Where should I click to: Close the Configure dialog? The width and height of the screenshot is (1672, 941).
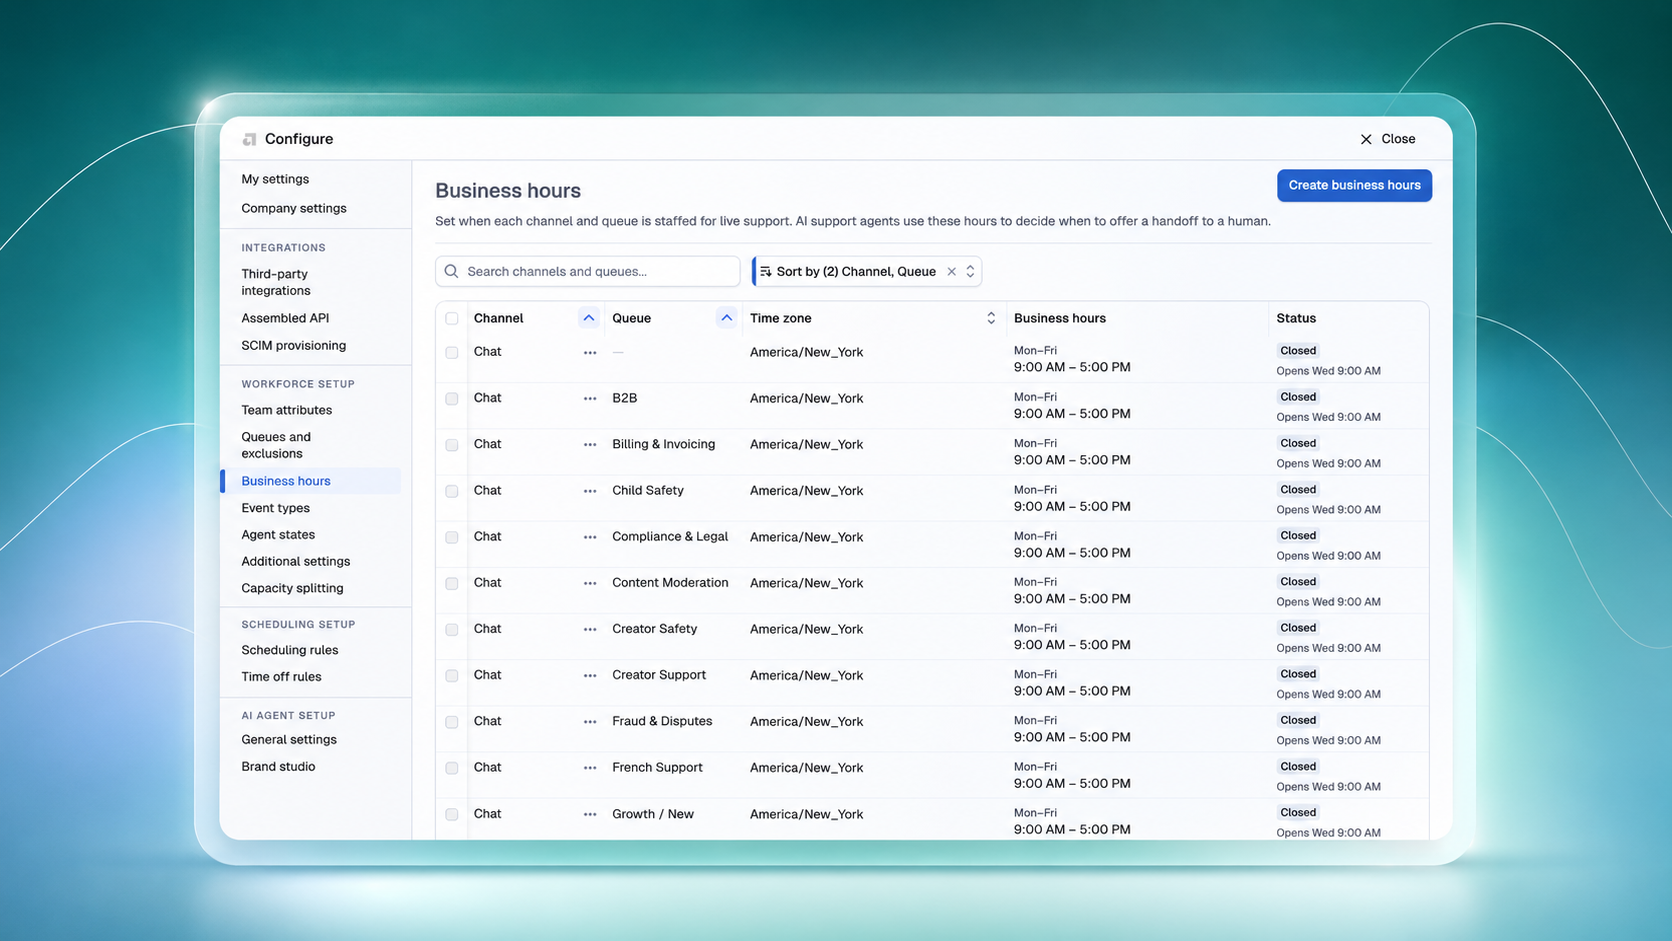click(x=1387, y=139)
